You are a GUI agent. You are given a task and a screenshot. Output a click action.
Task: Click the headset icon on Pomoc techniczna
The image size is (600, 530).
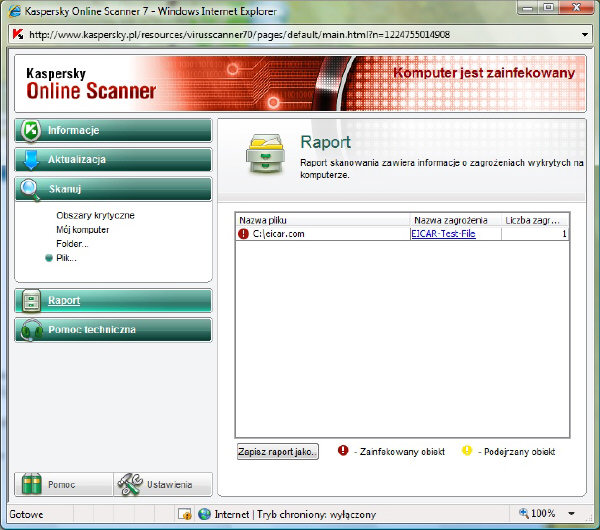(x=31, y=330)
